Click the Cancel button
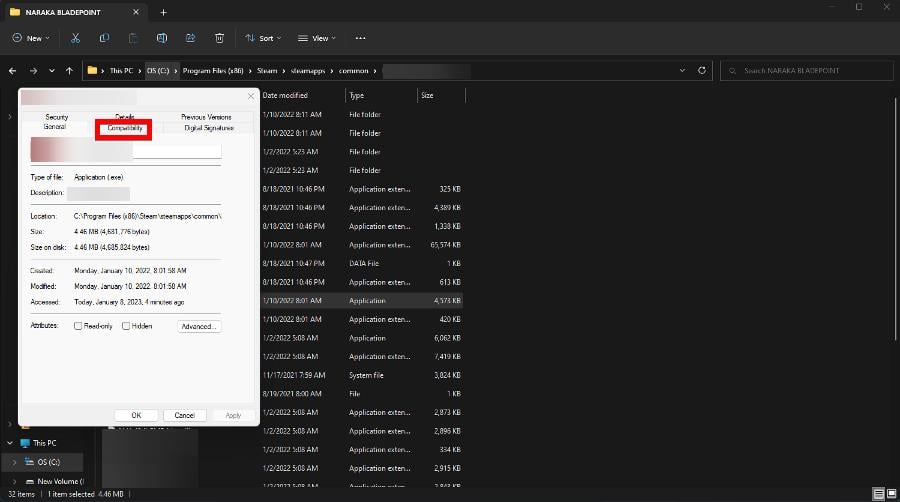900x502 pixels. [184, 415]
